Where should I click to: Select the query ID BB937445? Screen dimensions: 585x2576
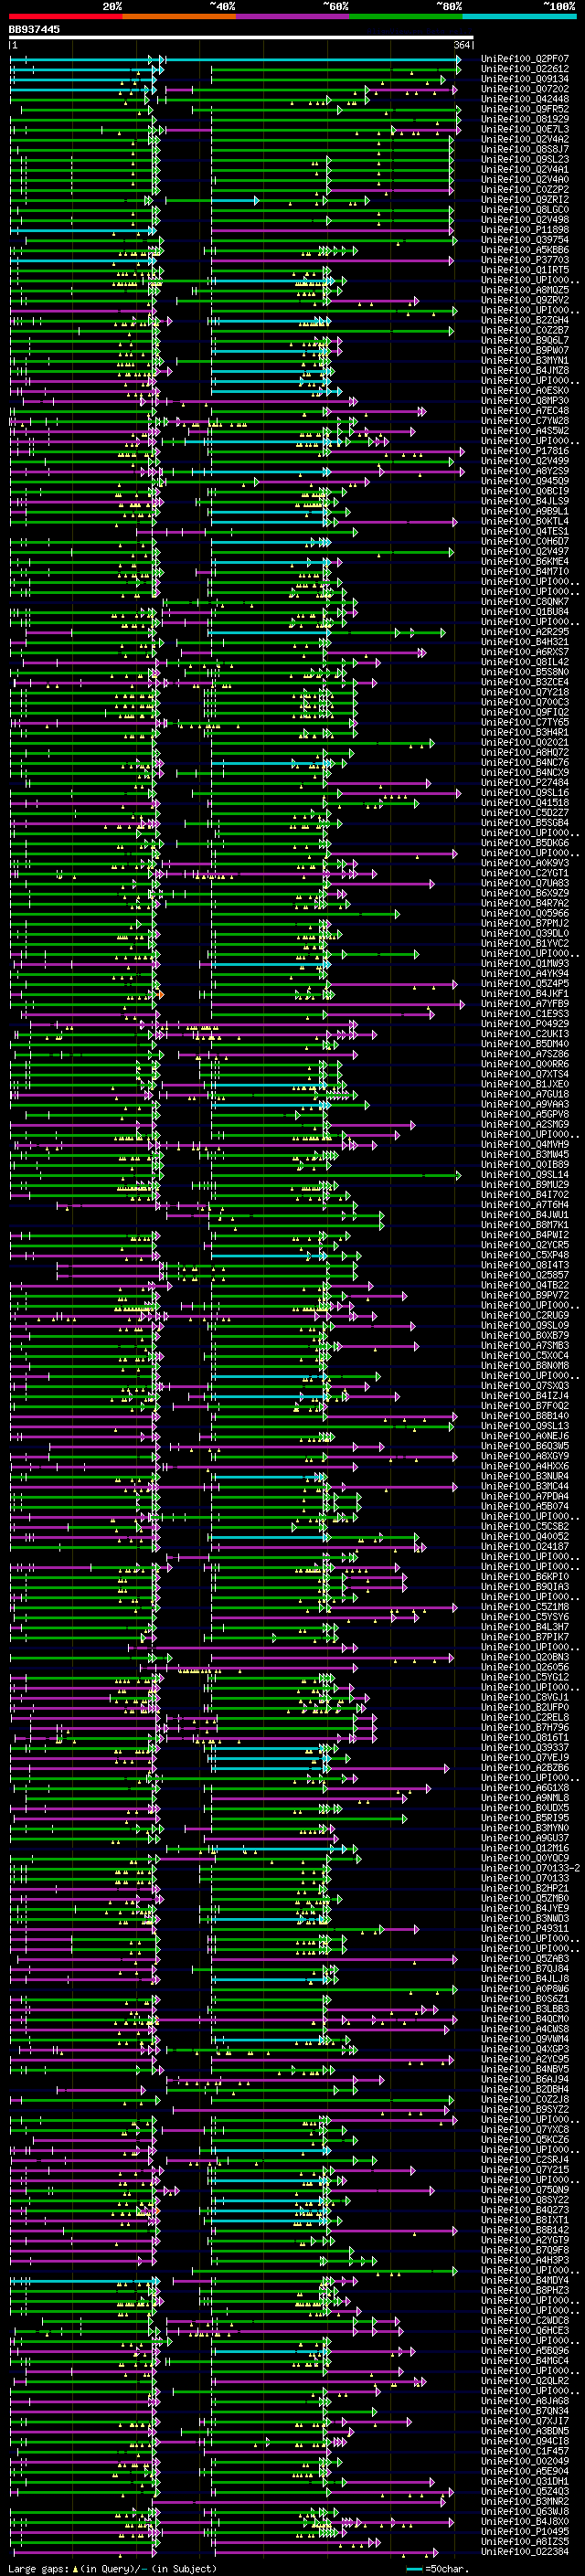[x=34, y=29]
